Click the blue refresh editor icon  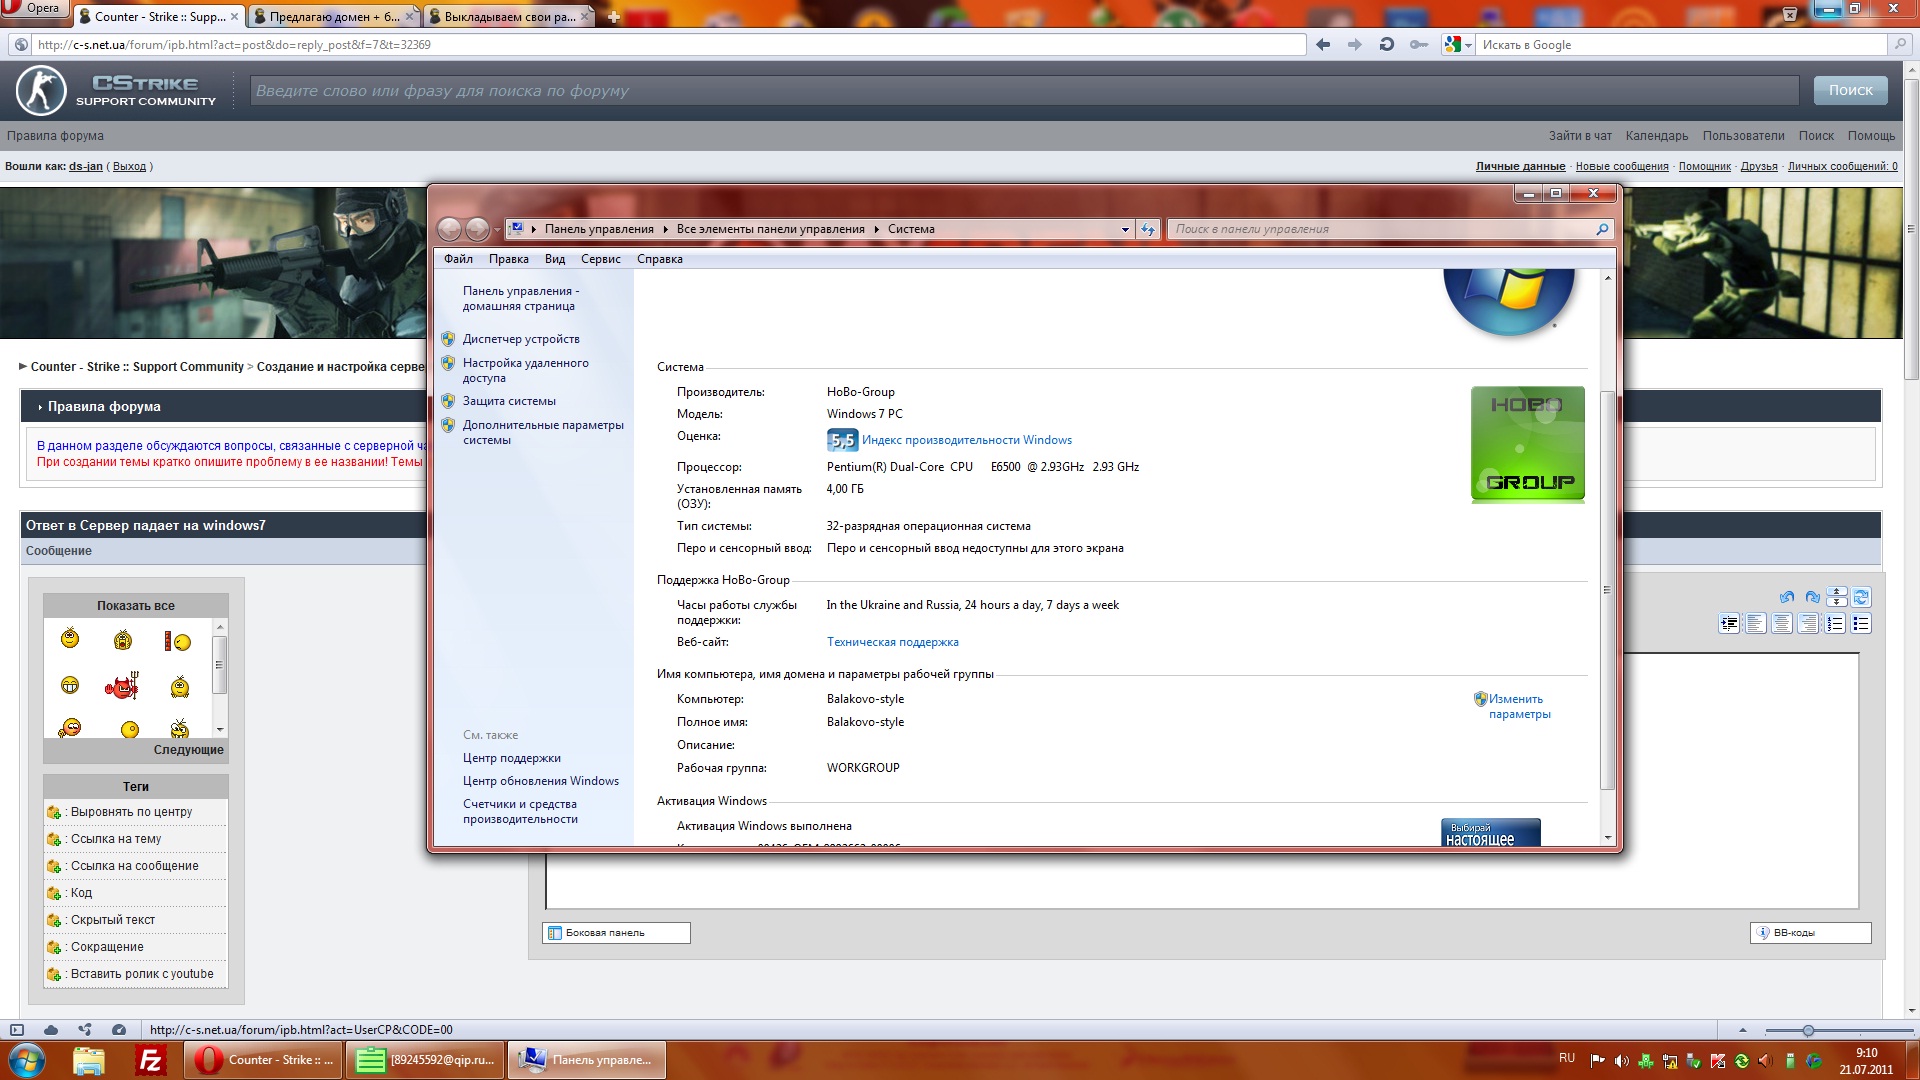[1861, 597]
